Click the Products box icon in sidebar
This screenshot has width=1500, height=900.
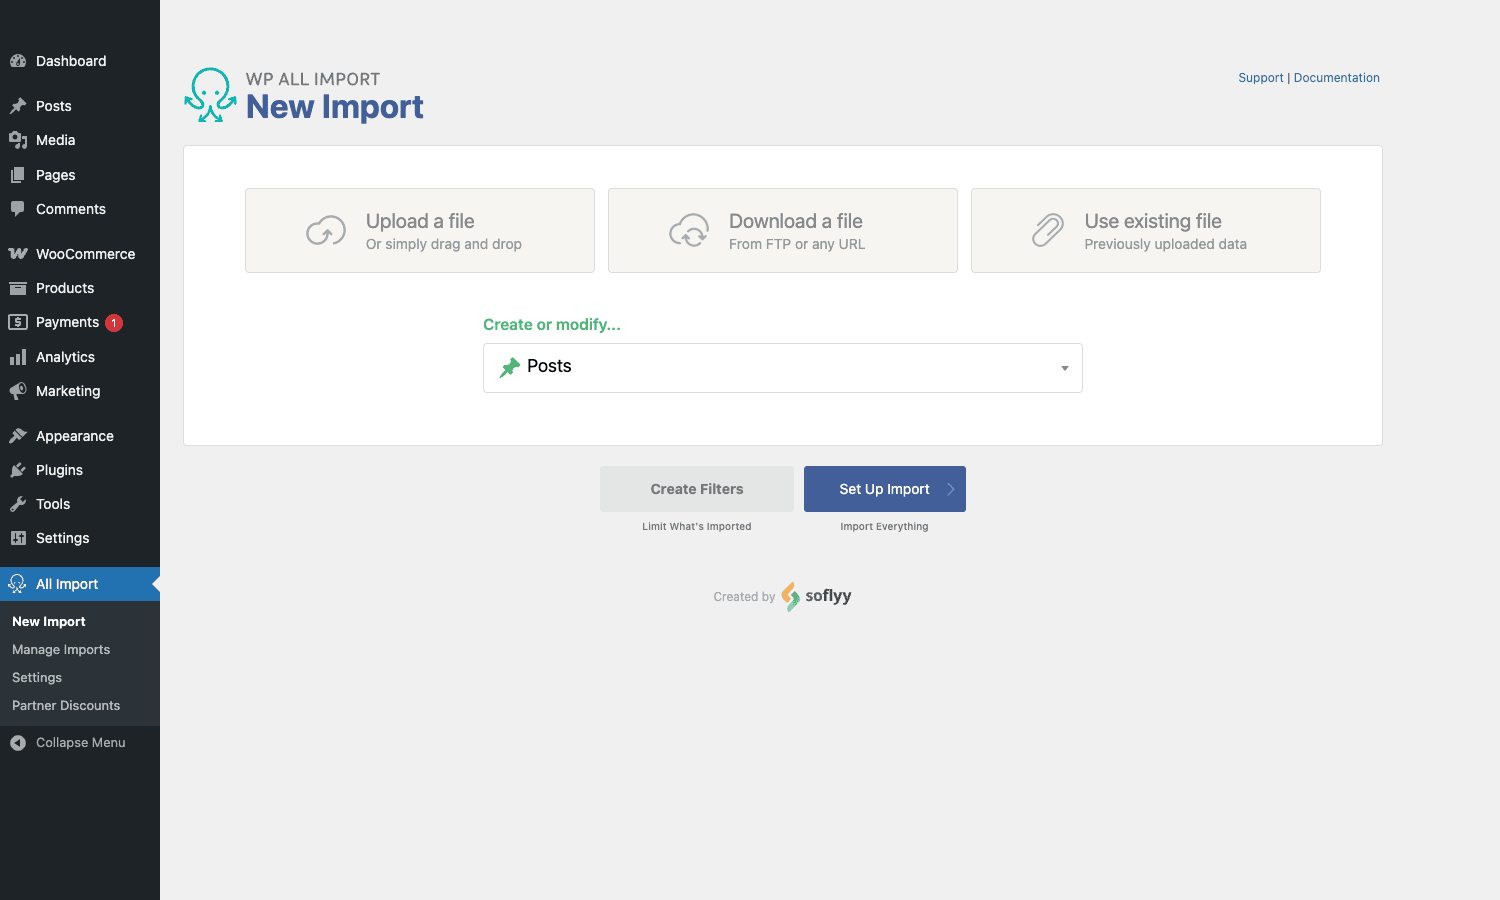pos(18,288)
